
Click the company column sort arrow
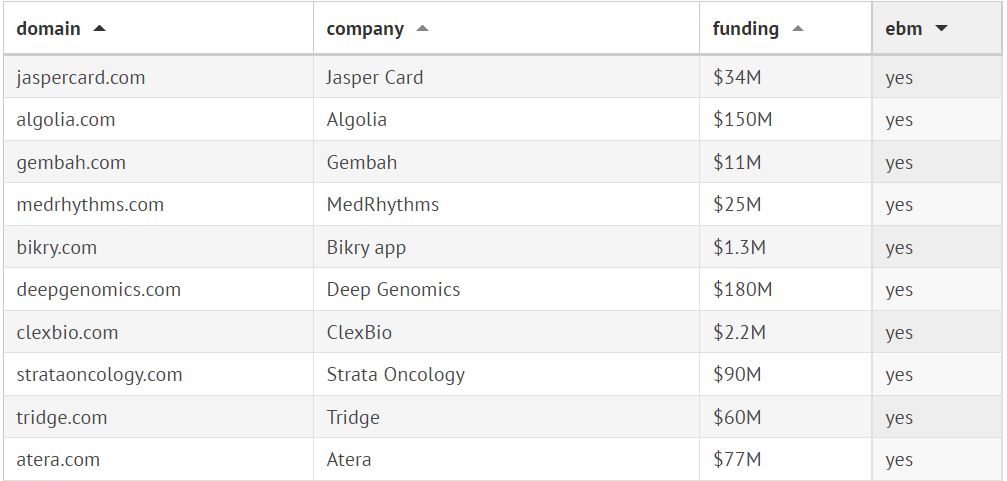(422, 29)
